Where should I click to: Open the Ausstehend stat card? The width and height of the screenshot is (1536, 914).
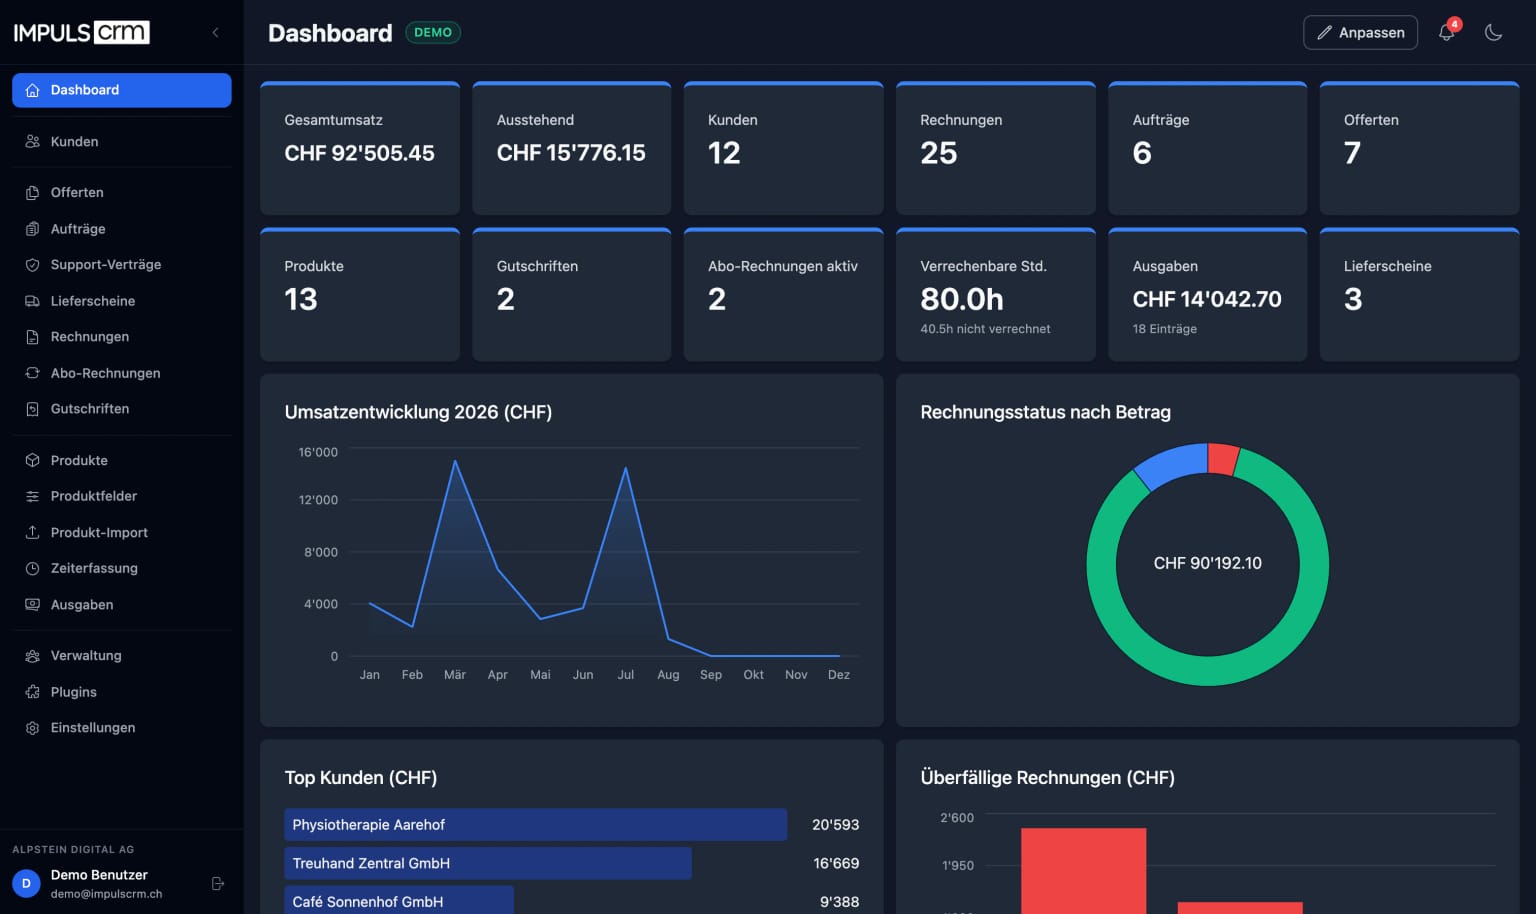pyautogui.click(x=572, y=148)
